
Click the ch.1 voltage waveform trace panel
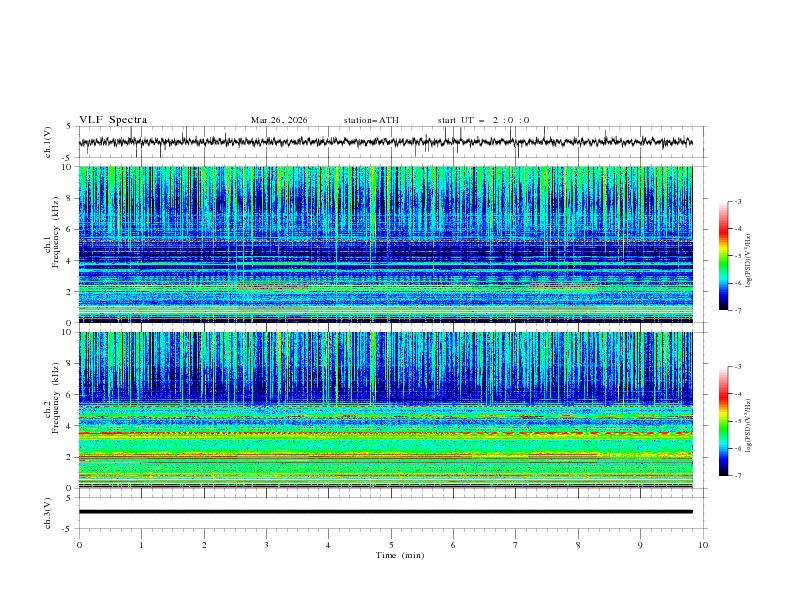click(x=392, y=142)
